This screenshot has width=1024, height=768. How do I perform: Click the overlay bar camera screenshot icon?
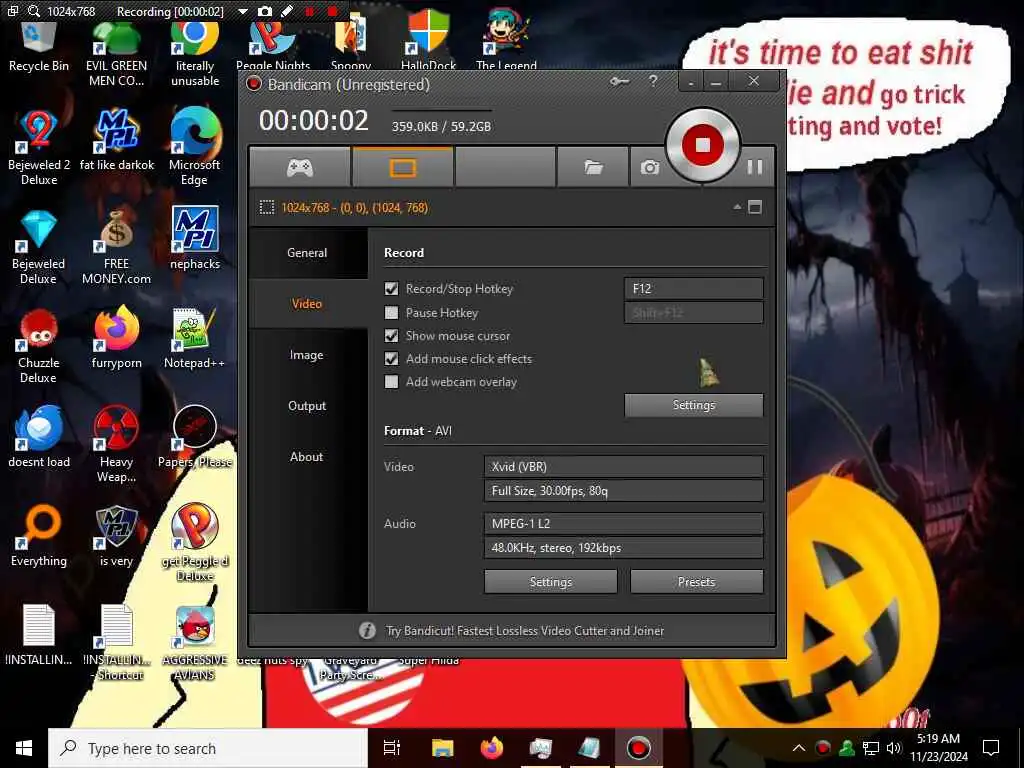(x=264, y=11)
